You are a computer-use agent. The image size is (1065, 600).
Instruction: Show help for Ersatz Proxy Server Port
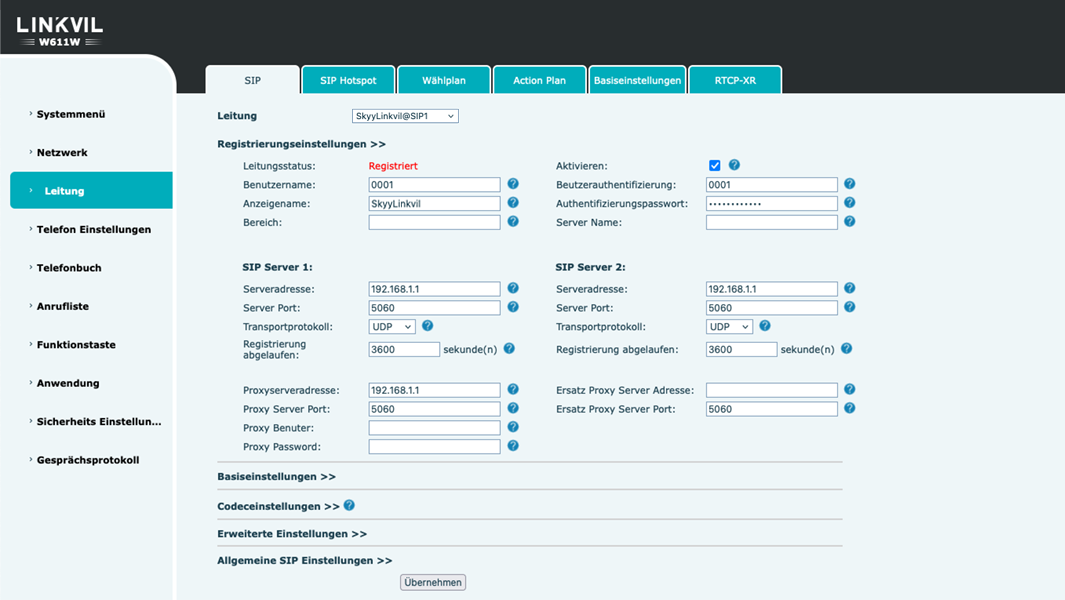[x=849, y=408]
